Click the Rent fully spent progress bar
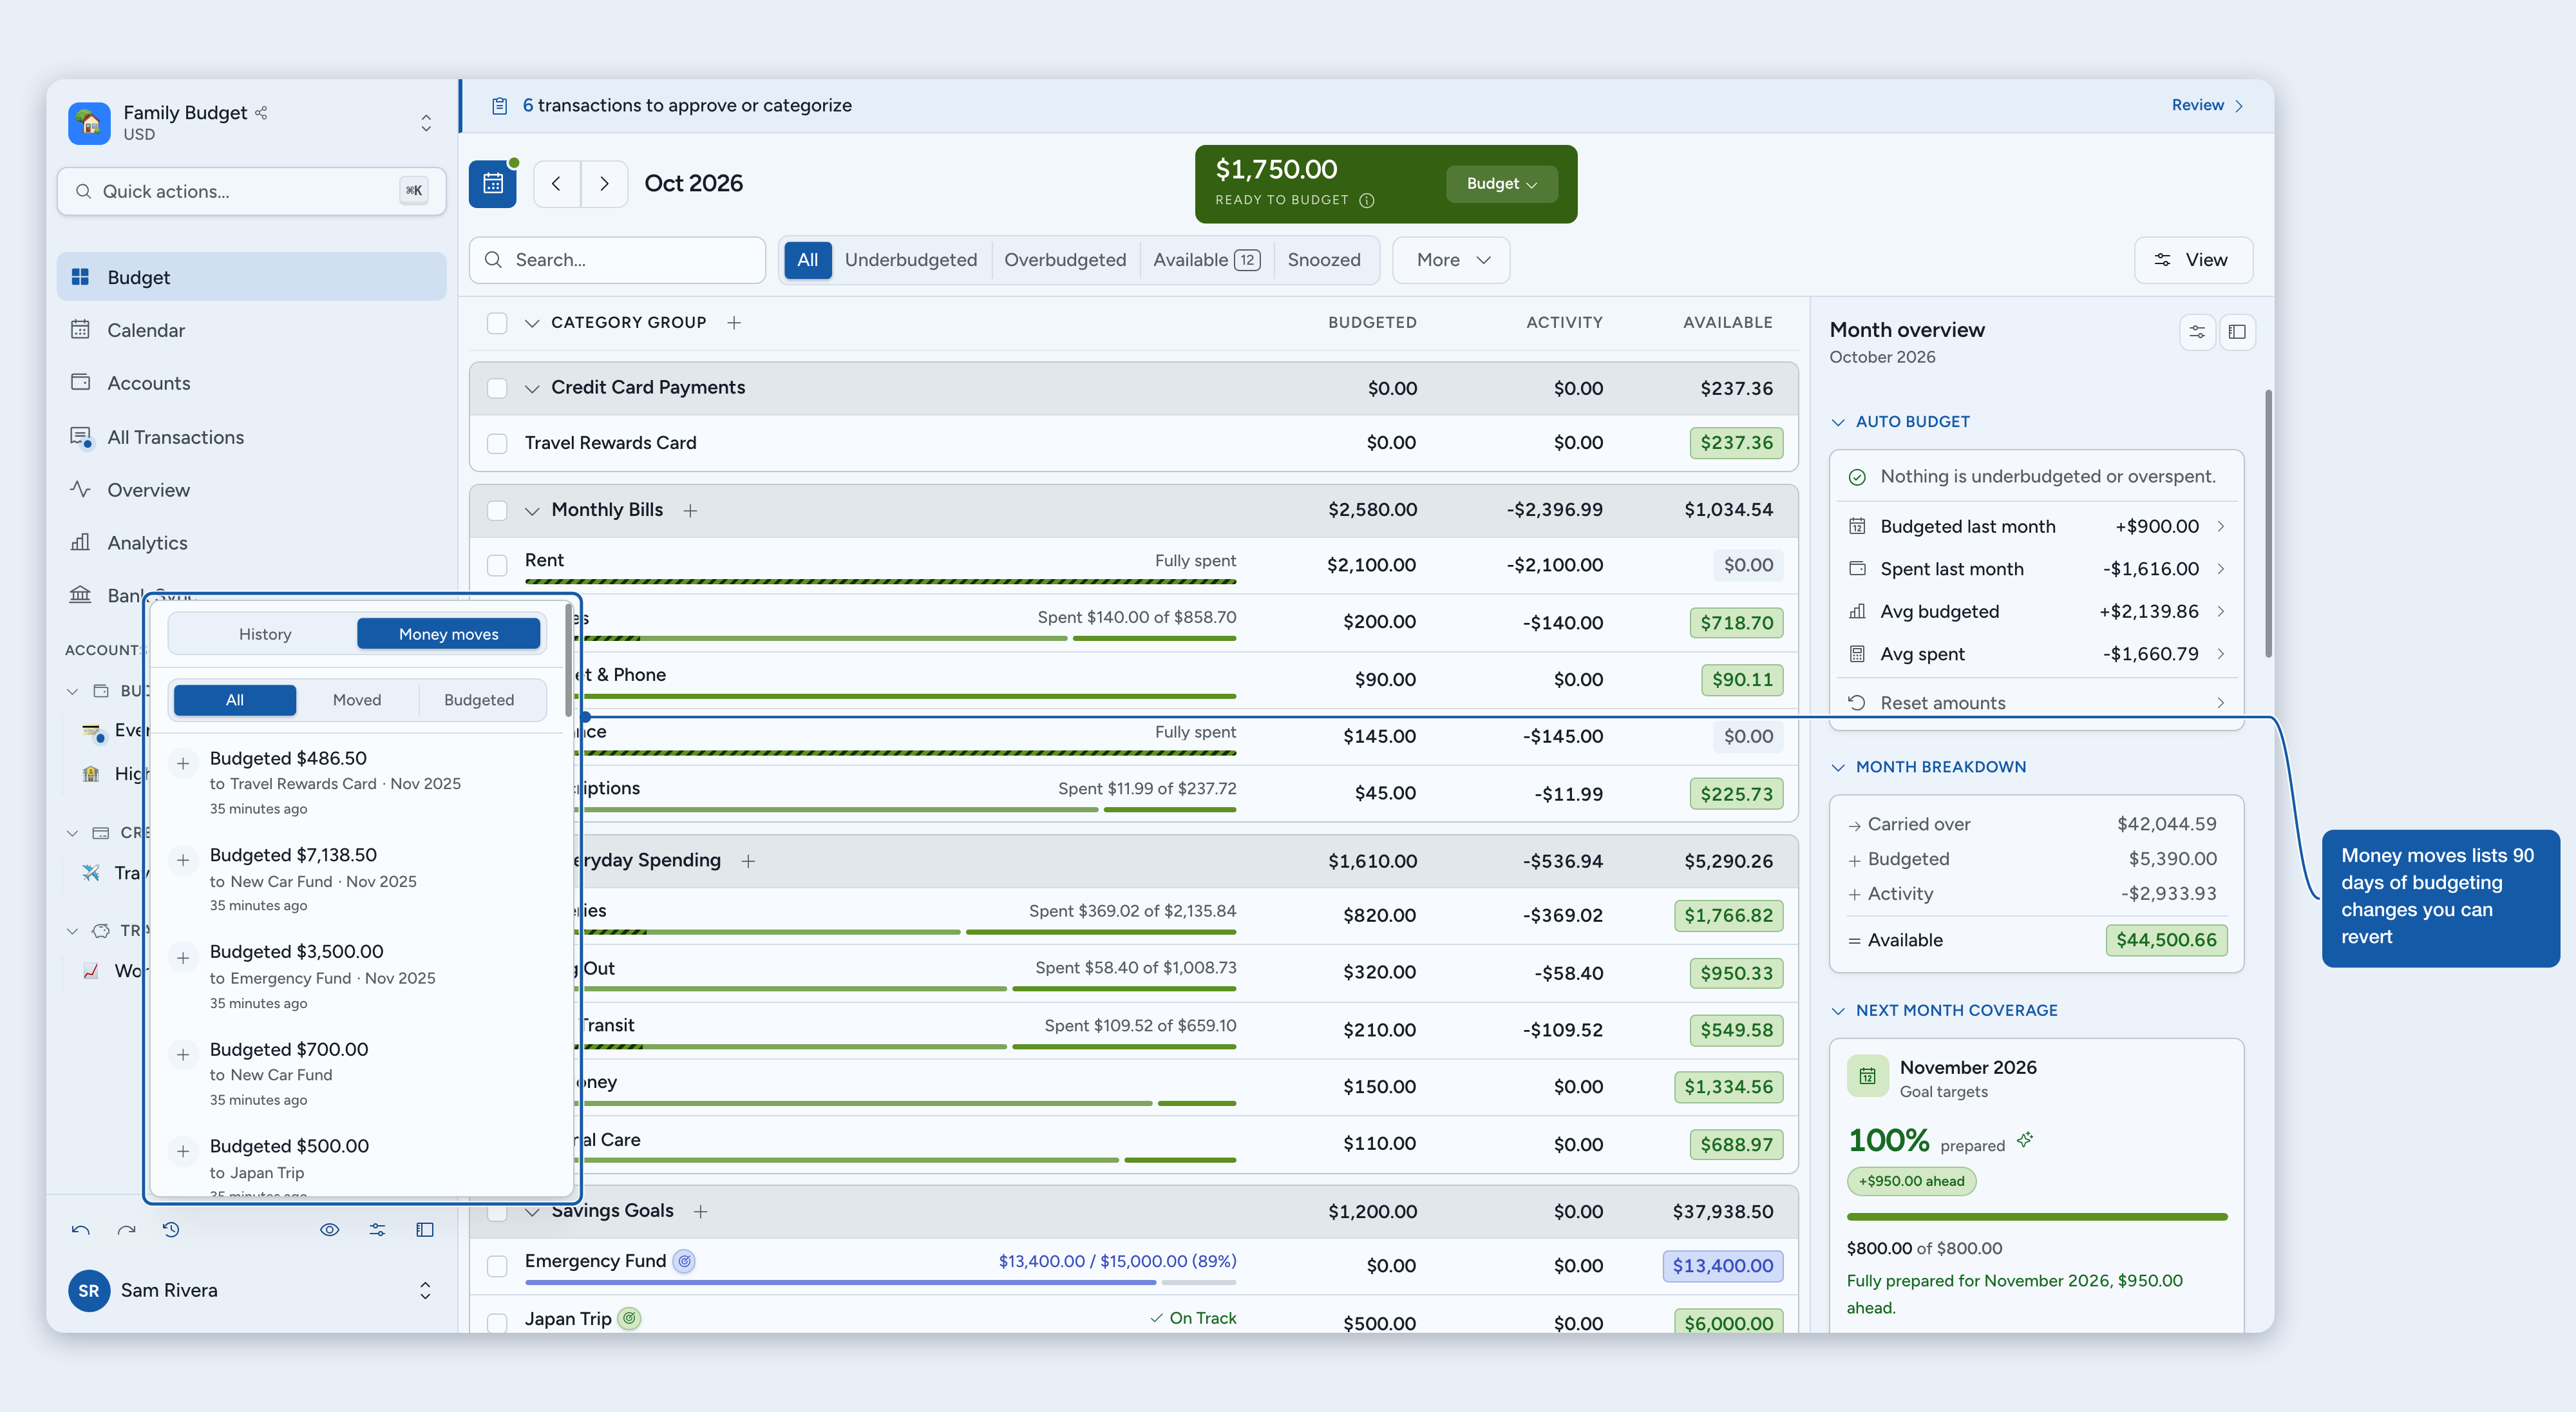2576x1412 pixels. click(880, 581)
